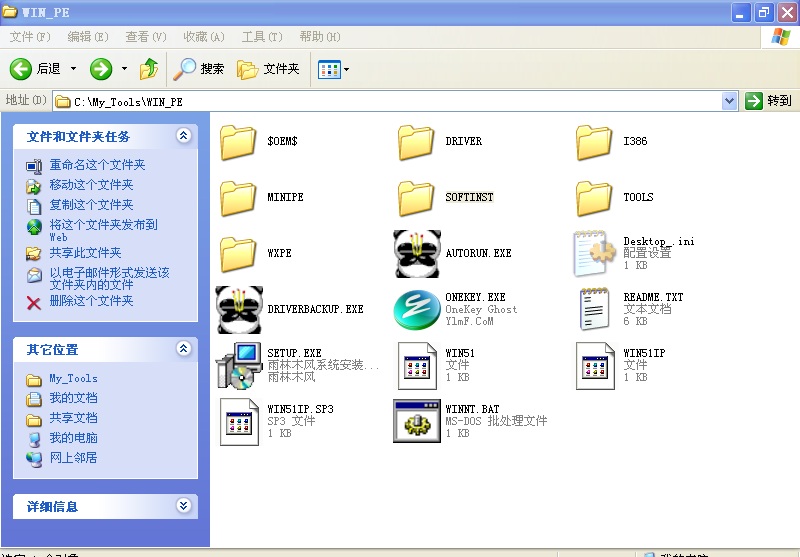Click the address bar path field
The width and height of the screenshot is (800, 557).
click(388, 101)
